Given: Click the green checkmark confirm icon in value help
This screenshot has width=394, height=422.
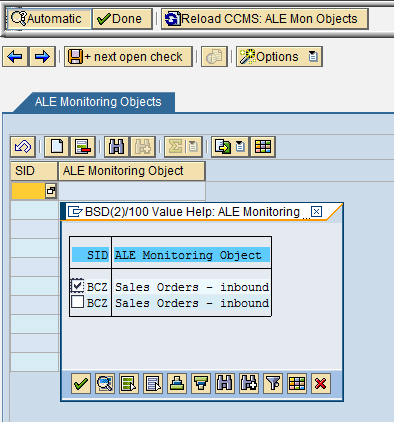Looking at the screenshot, I should (81, 383).
